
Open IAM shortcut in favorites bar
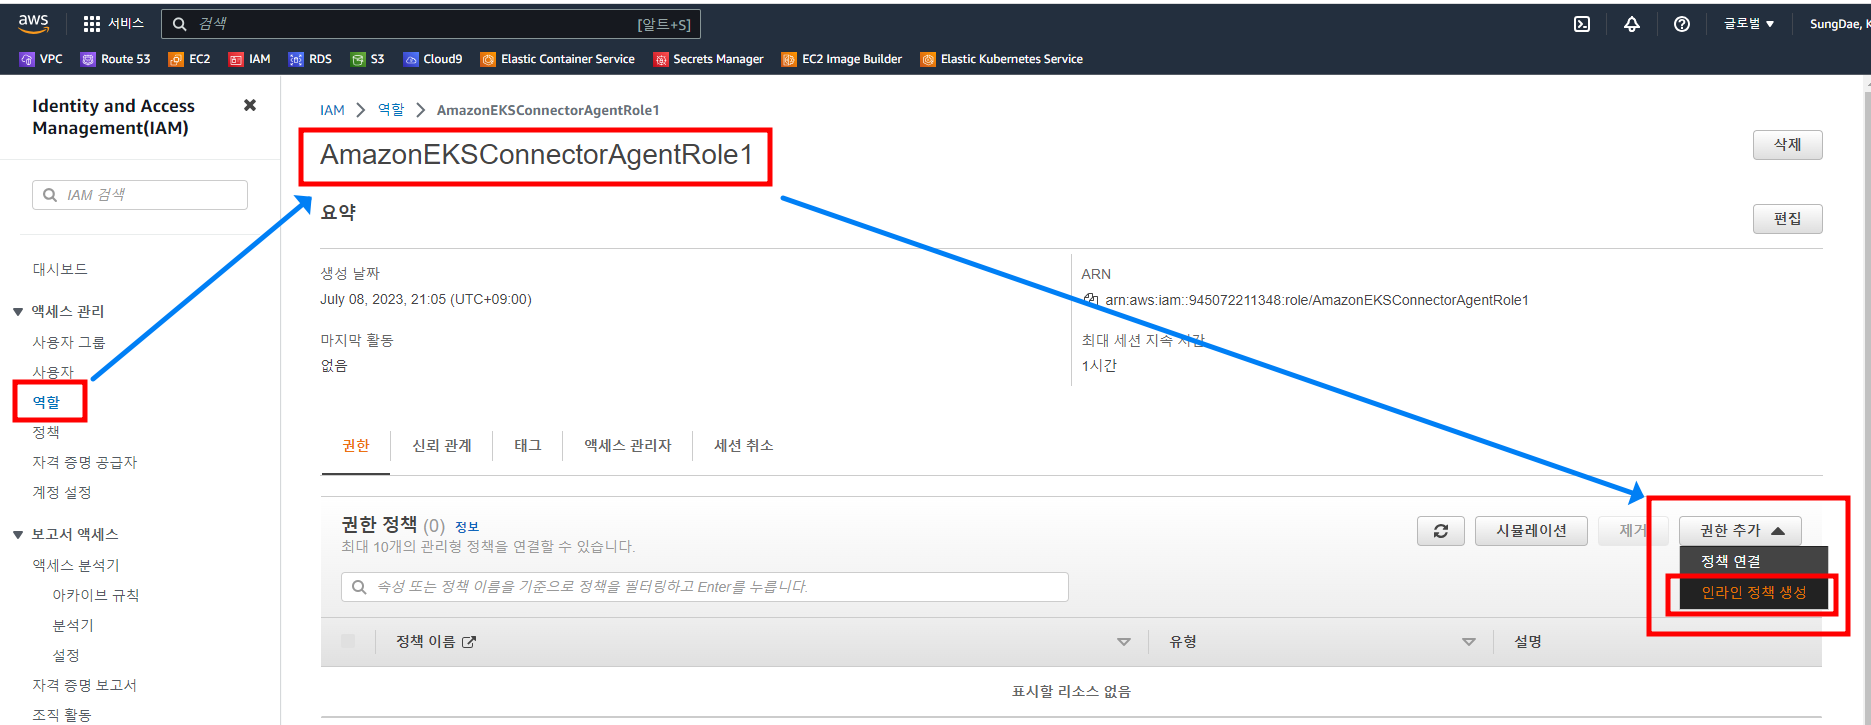(x=249, y=59)
